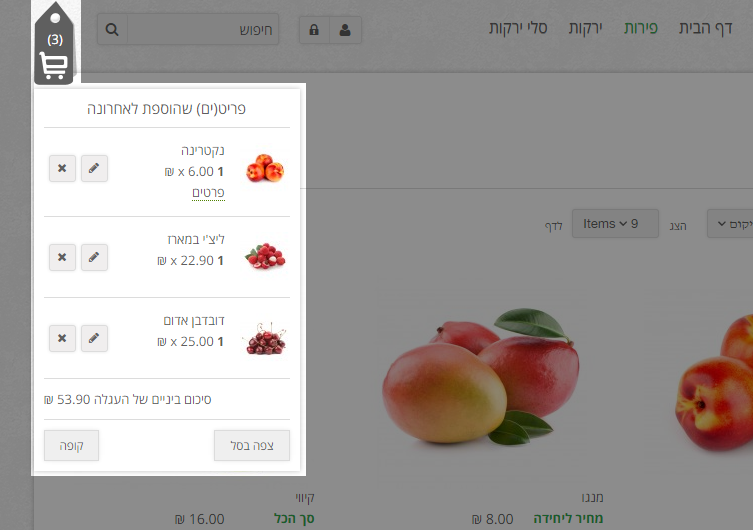The image size is (753, 530).
Task: Open the shopping cart tag icon
Action: [x=55, y=44]
